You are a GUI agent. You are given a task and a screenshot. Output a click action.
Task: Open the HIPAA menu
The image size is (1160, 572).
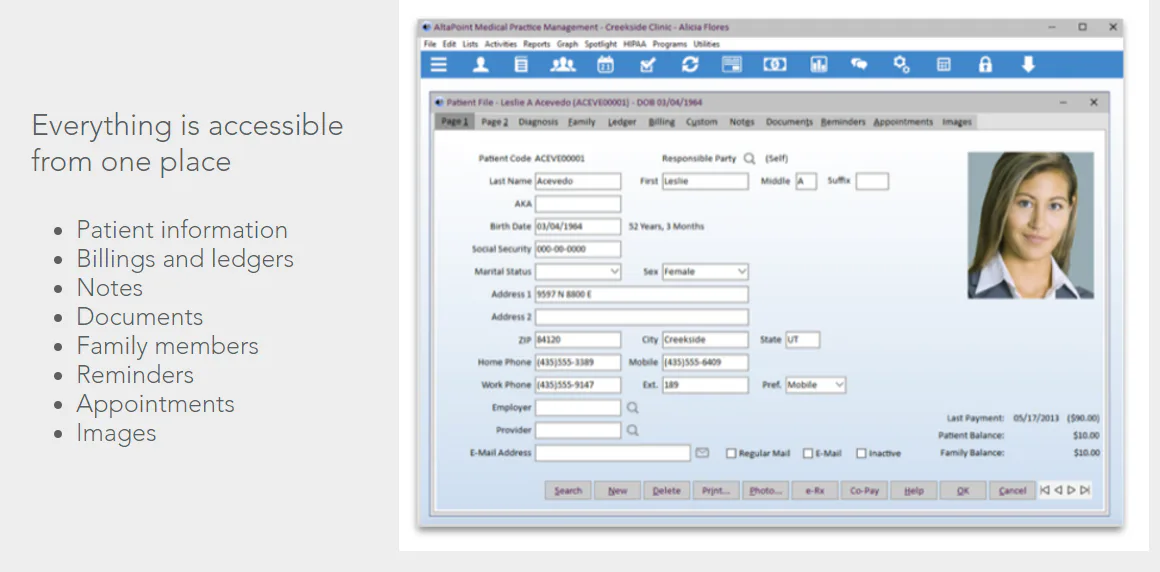point(635,44)
